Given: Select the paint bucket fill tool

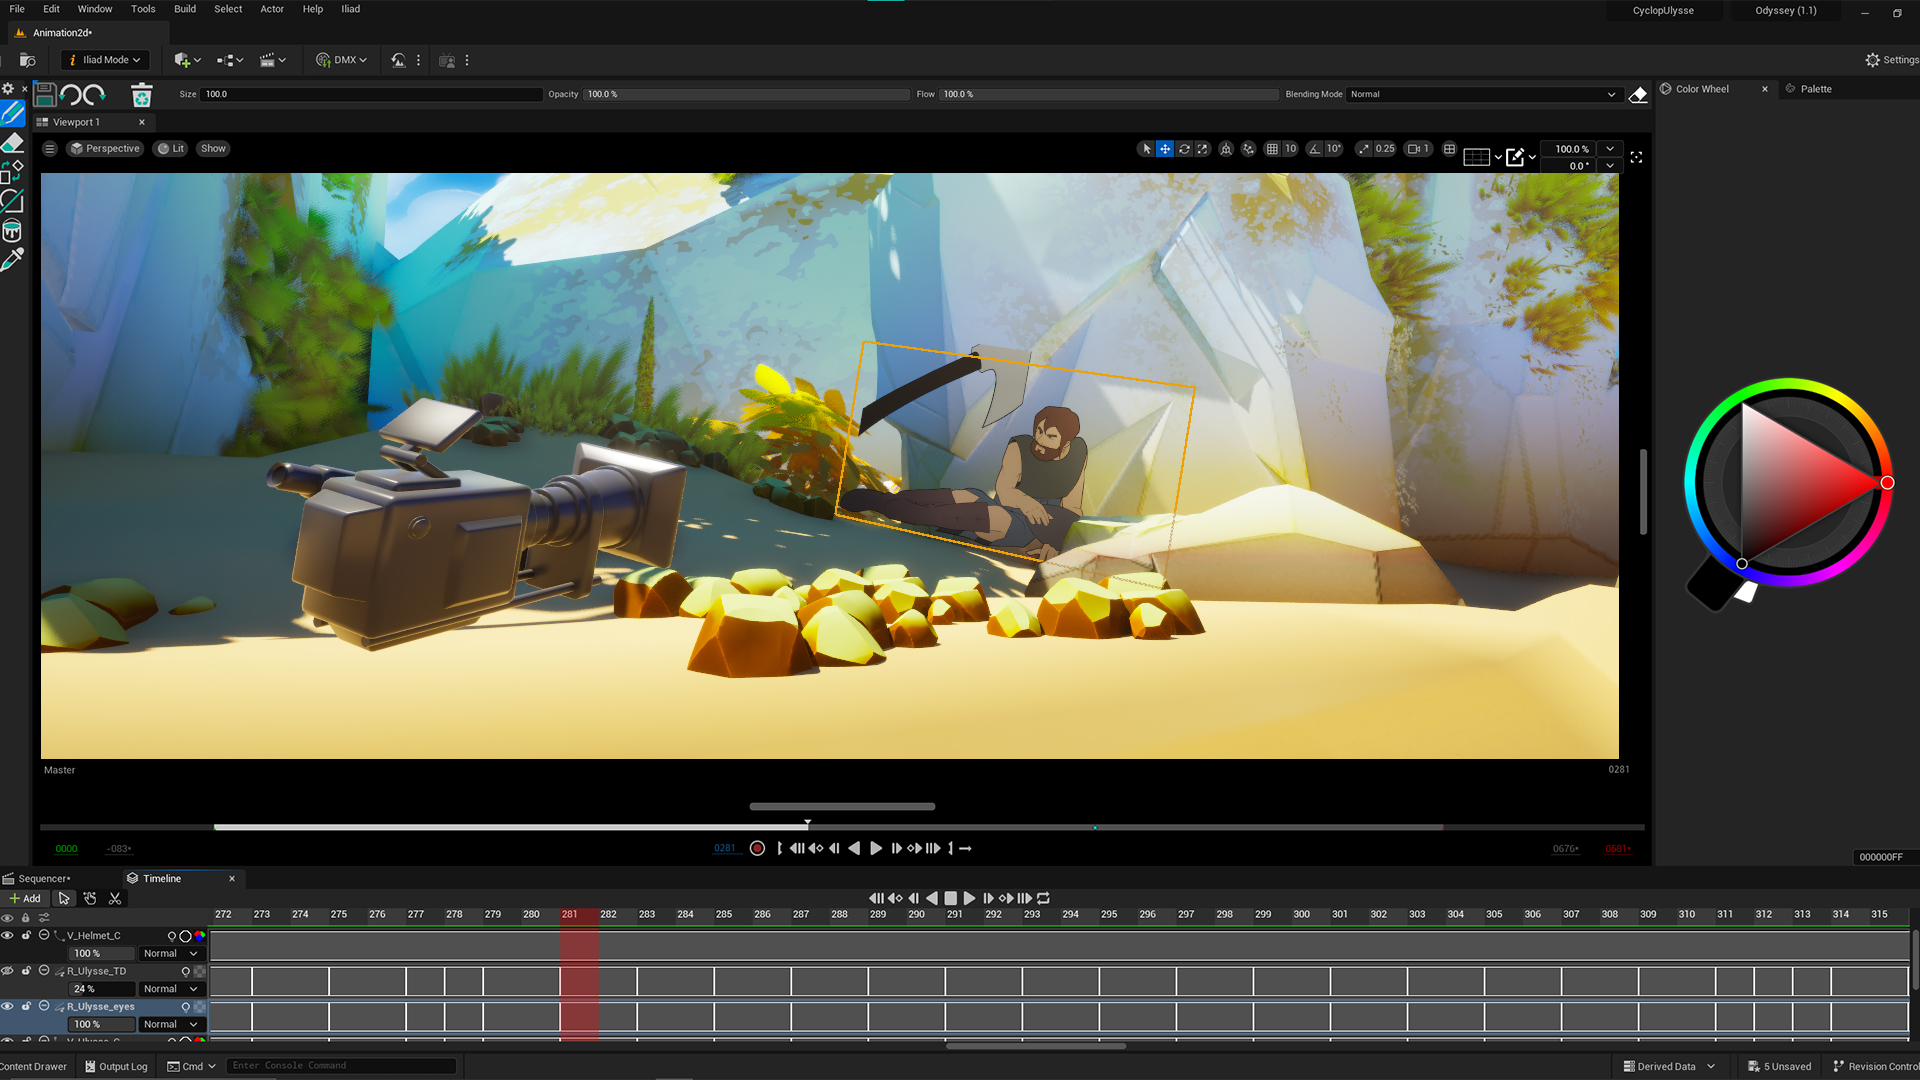Looking at the screenshot, I should [13, 231].
